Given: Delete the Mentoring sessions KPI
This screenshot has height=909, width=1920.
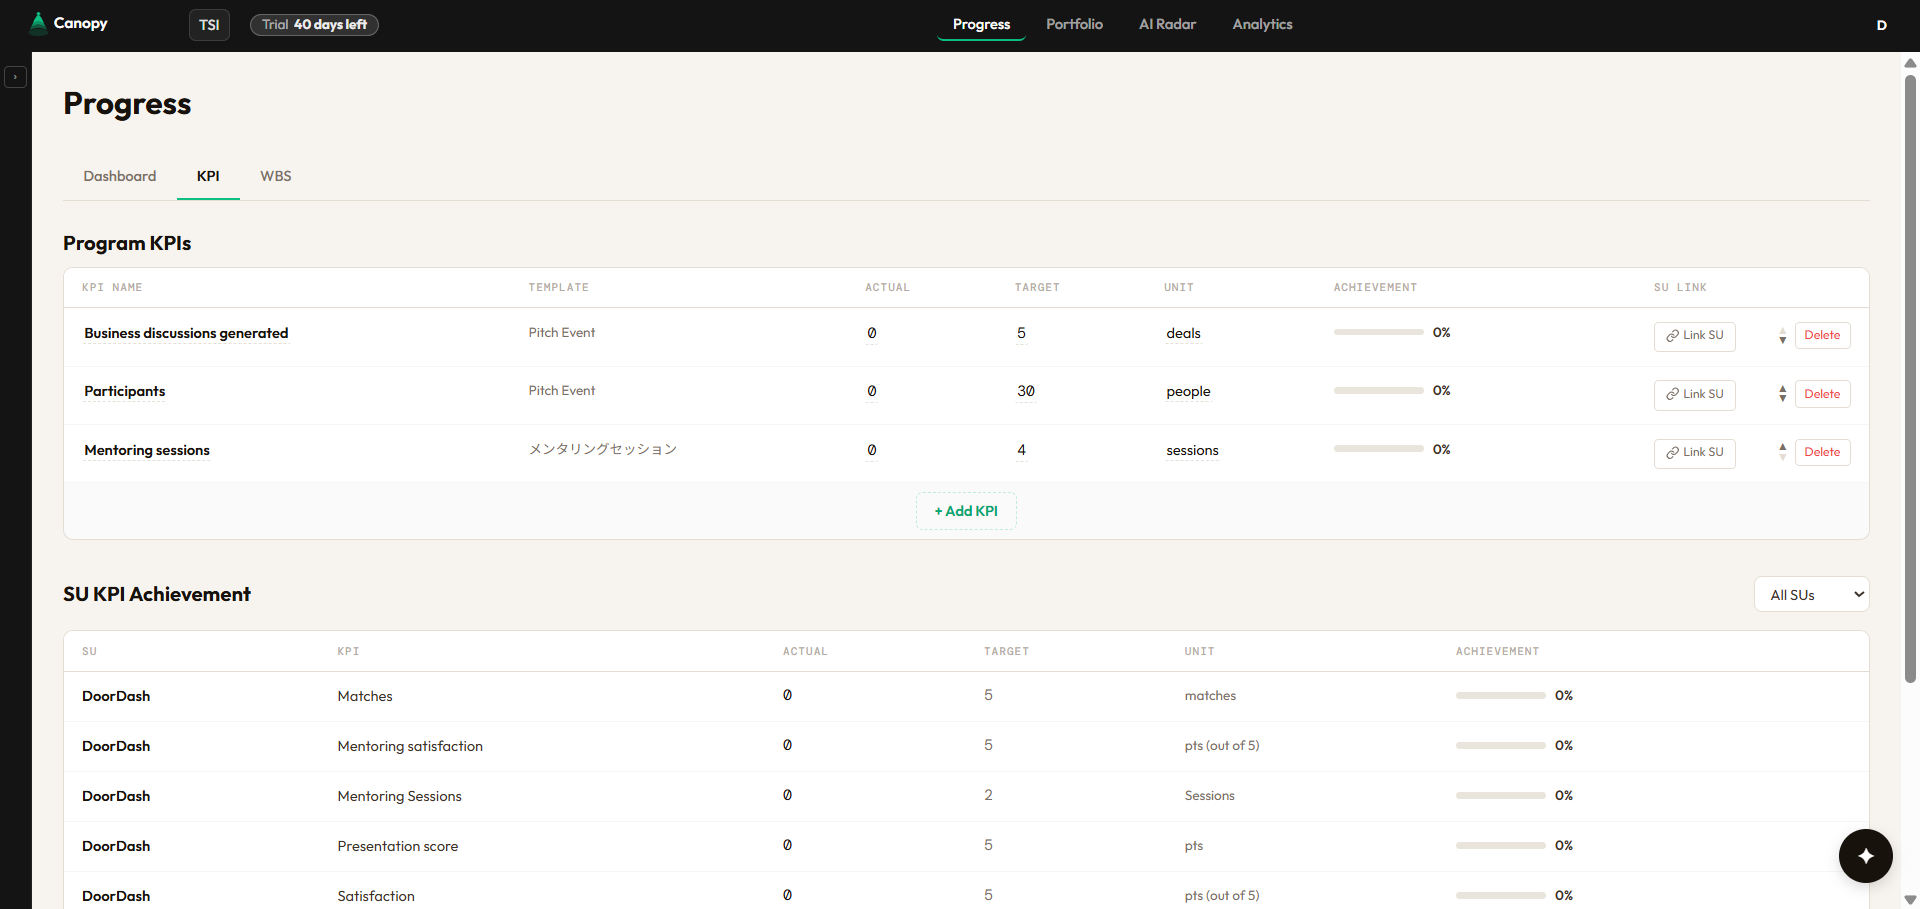Looking at the screenshot, I should 1822,453.
